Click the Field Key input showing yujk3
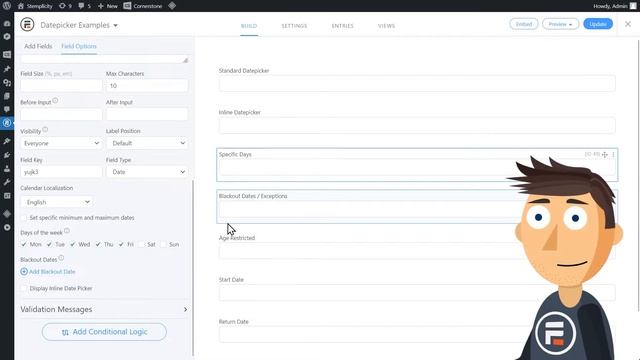Screen dimensions: 640x360 click(x=61, y=172)
